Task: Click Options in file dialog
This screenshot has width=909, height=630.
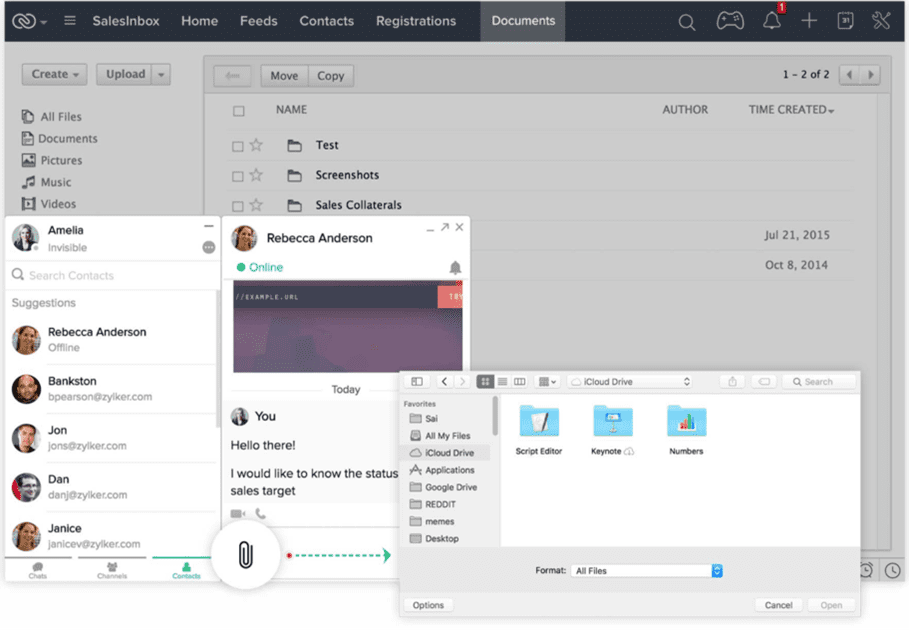Action: tap(428, 605)
